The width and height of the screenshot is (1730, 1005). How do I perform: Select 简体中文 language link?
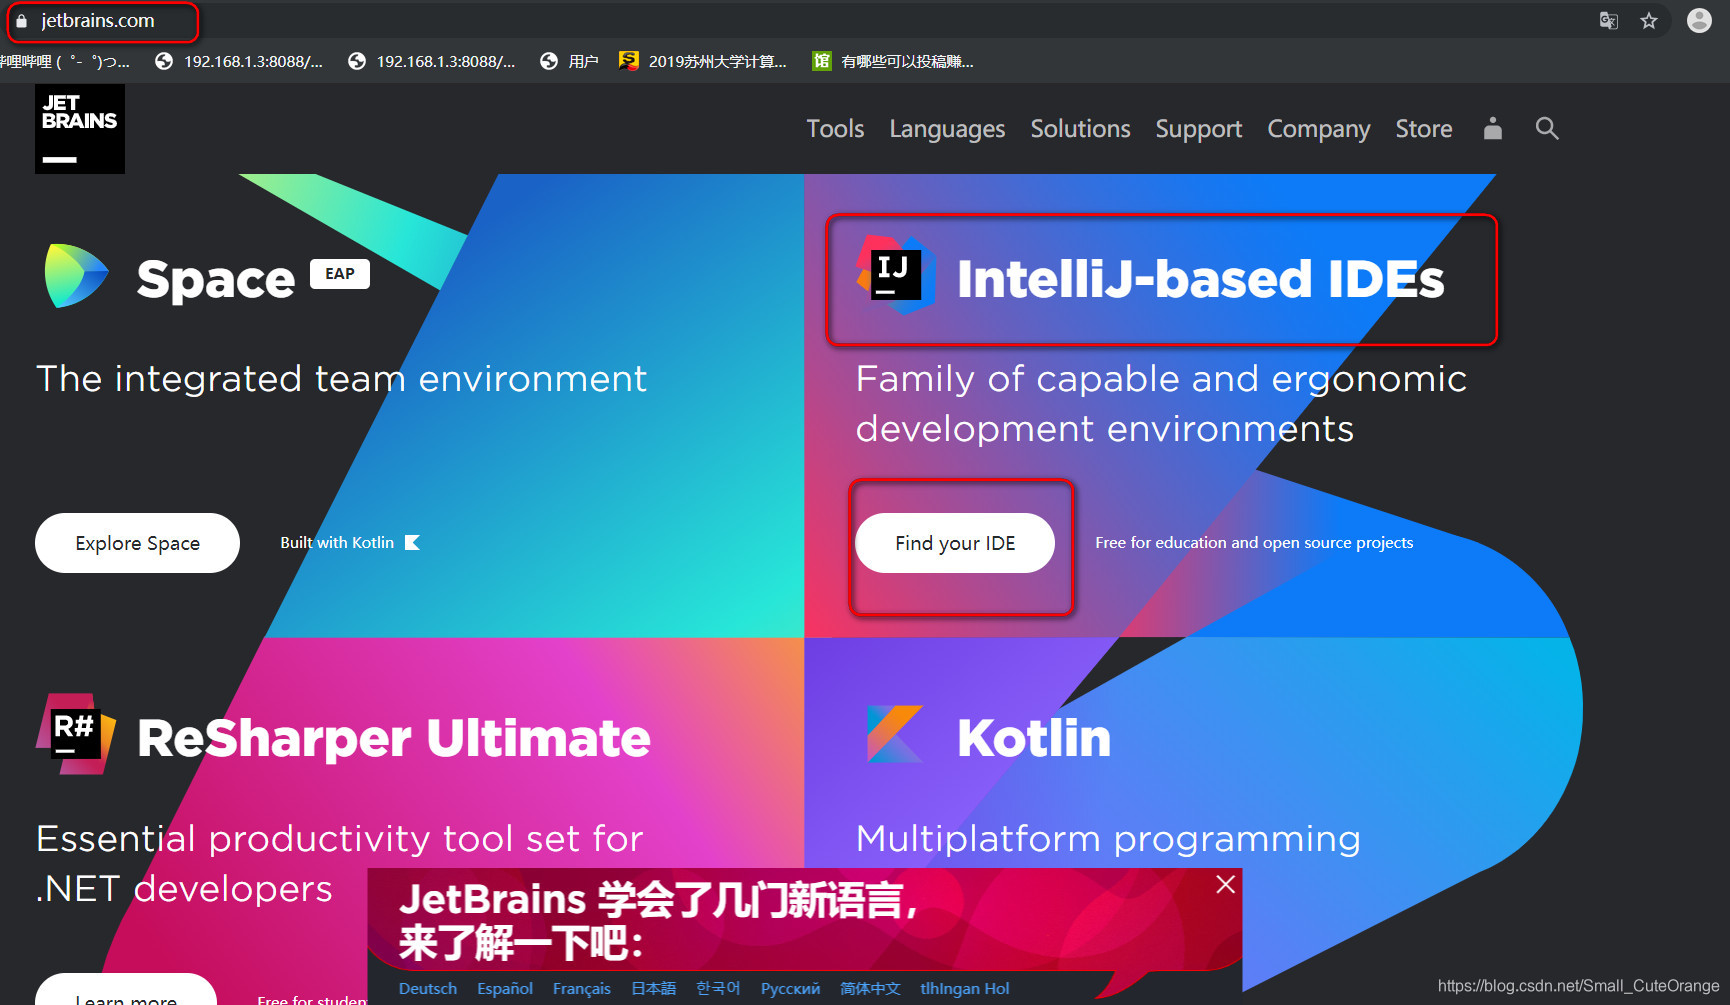click(x=870, y=988)
